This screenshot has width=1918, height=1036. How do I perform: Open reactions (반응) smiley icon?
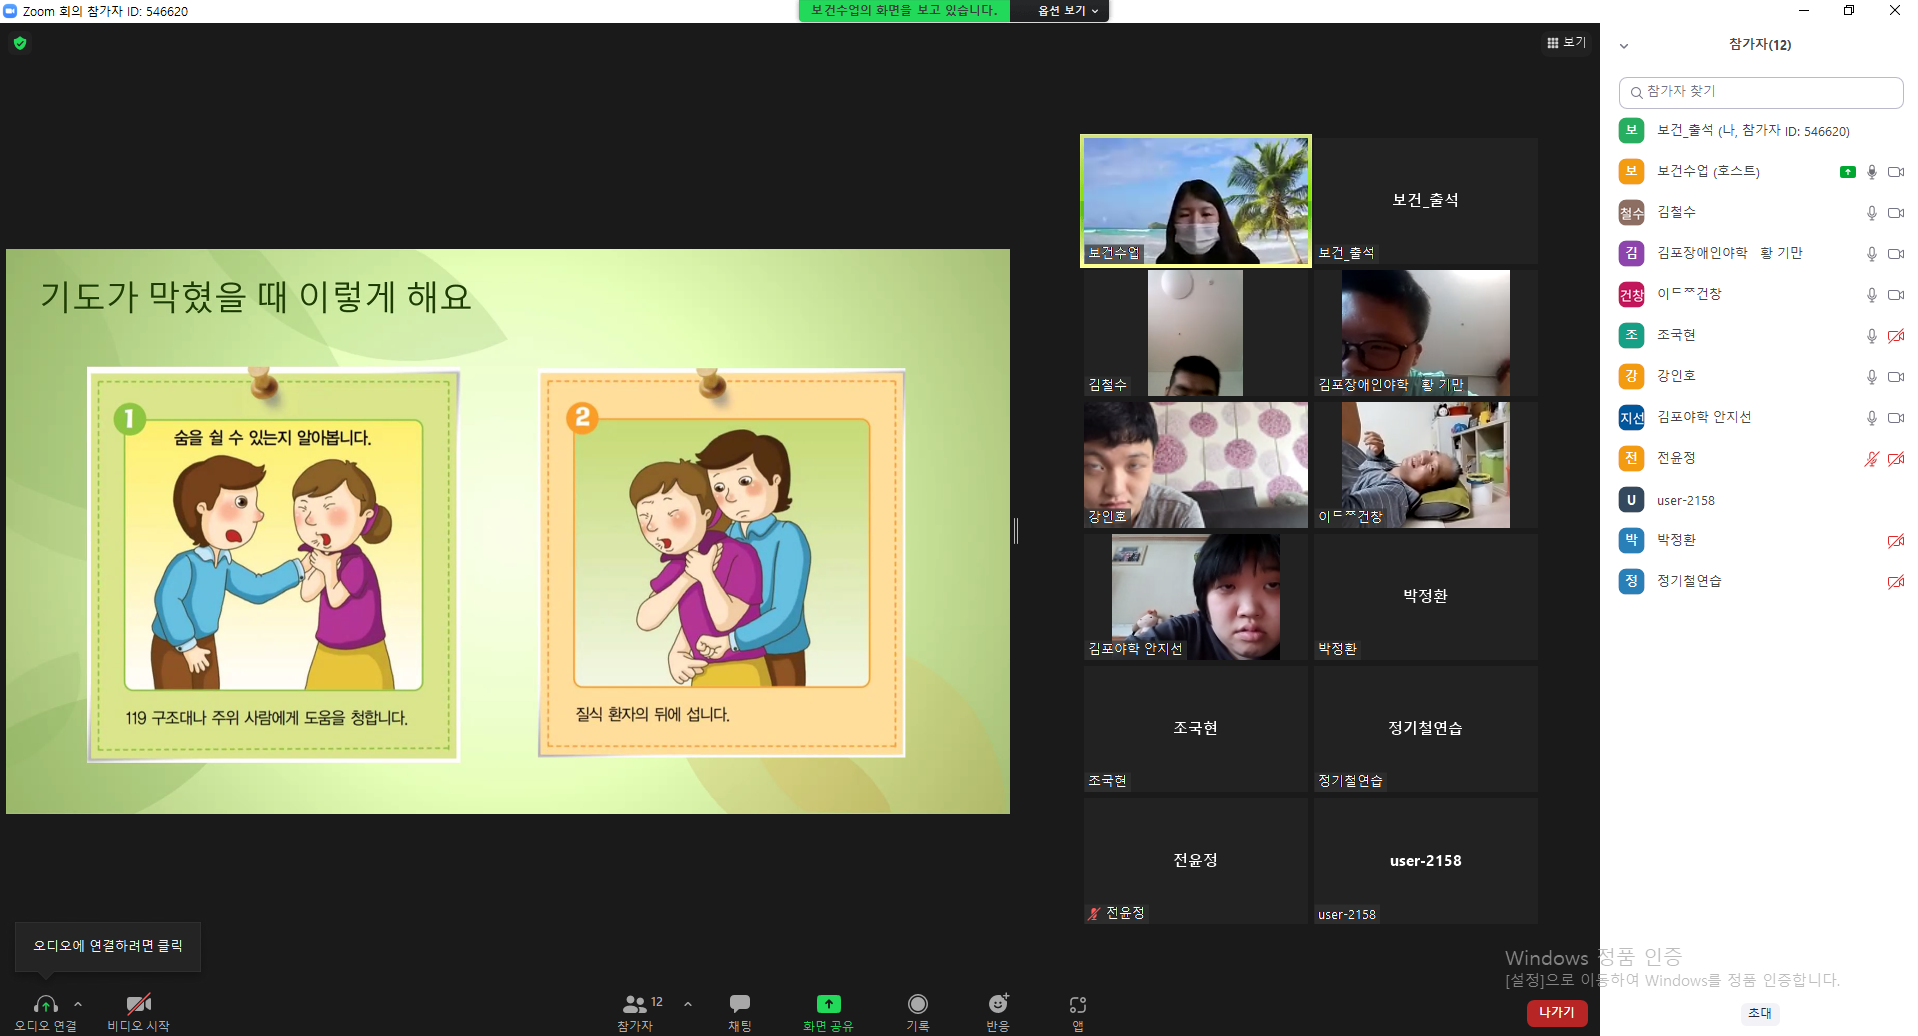coord(998,1003)
